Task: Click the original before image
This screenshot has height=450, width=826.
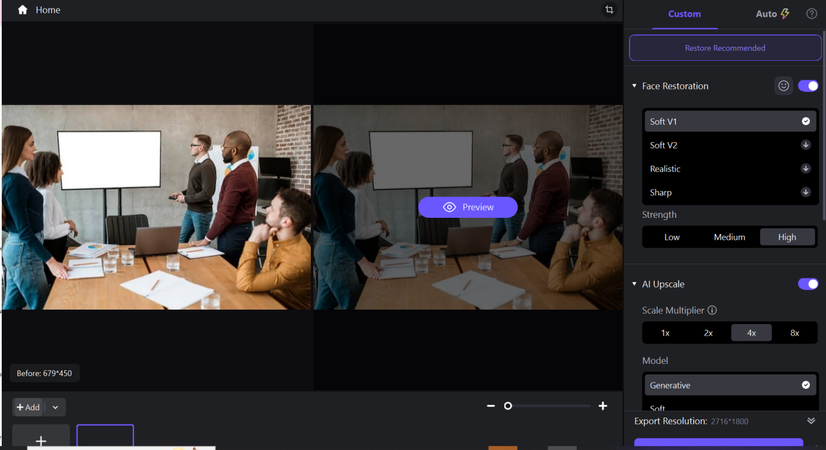Action: click(x=156, y=207)
